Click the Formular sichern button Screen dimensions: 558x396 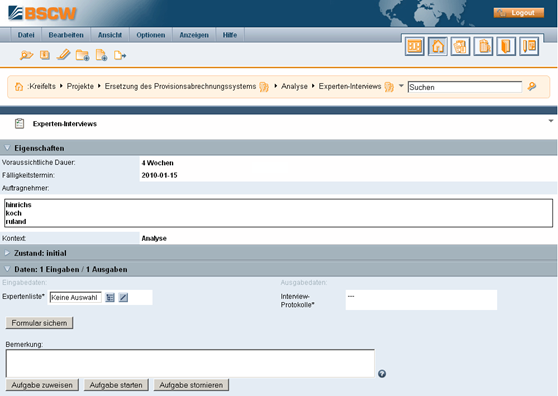pos(40,323)
